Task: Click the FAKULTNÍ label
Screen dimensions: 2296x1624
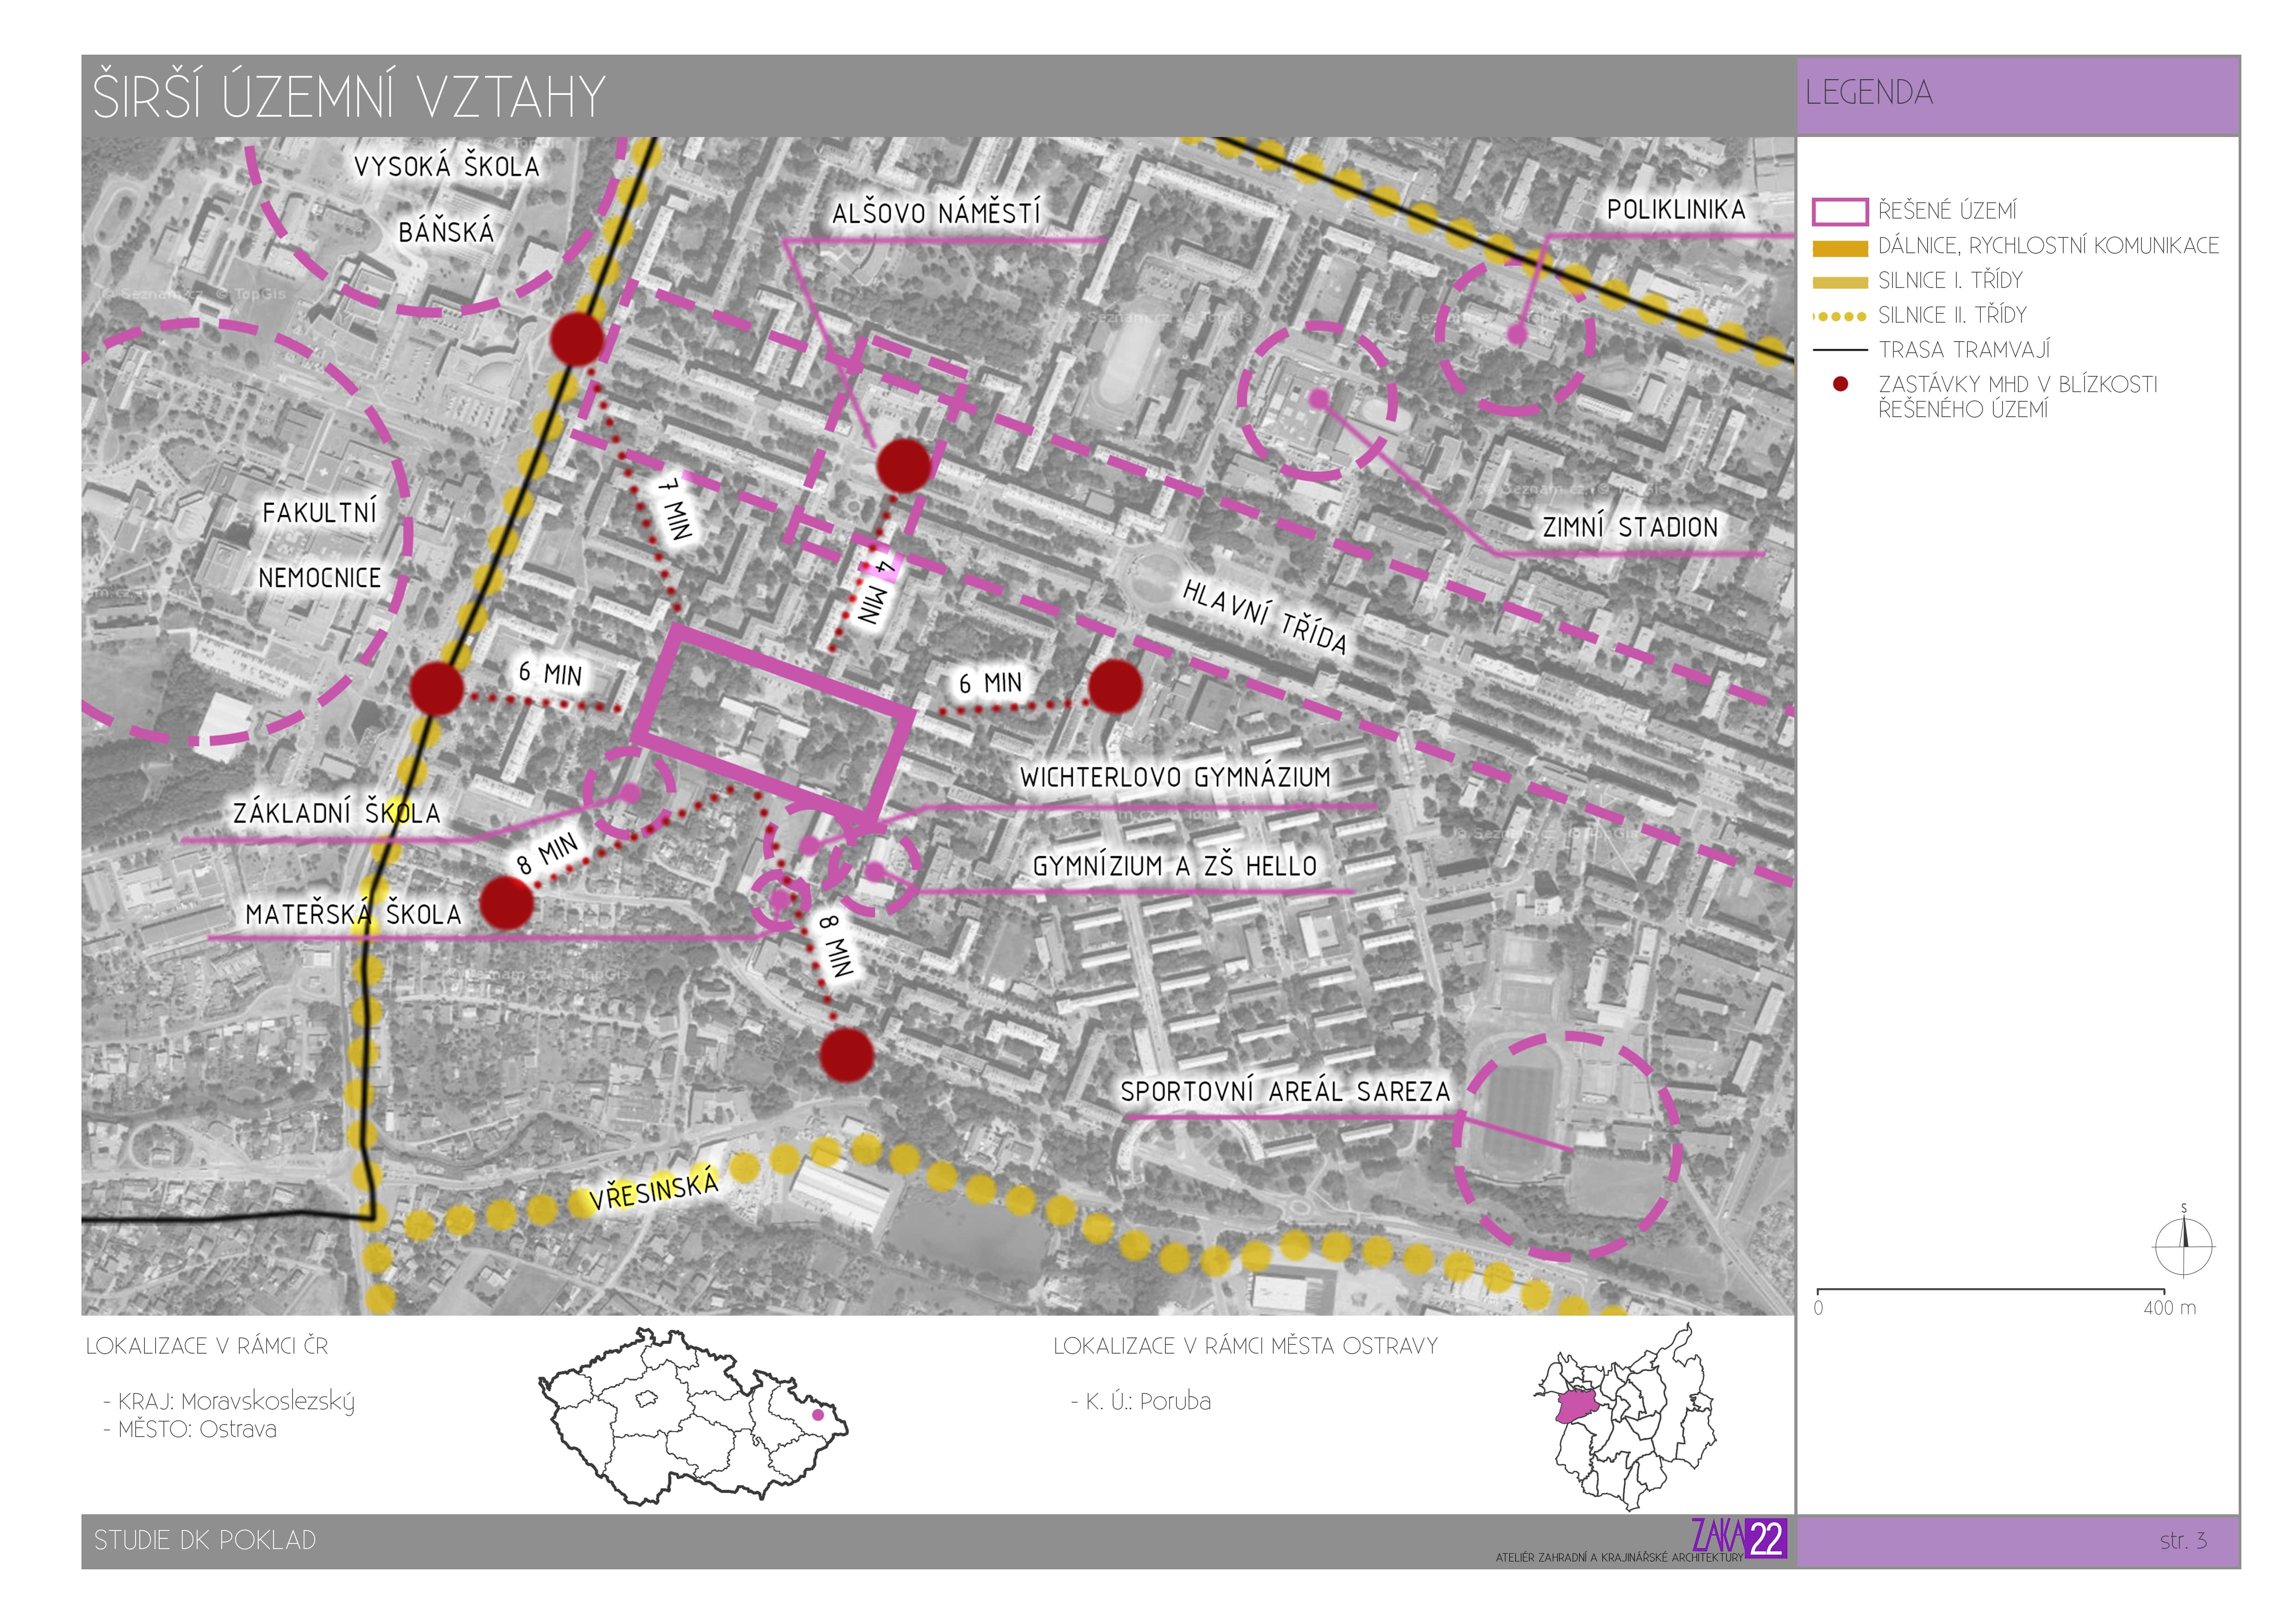Action: pyautogui.click(x=319, y=512)
